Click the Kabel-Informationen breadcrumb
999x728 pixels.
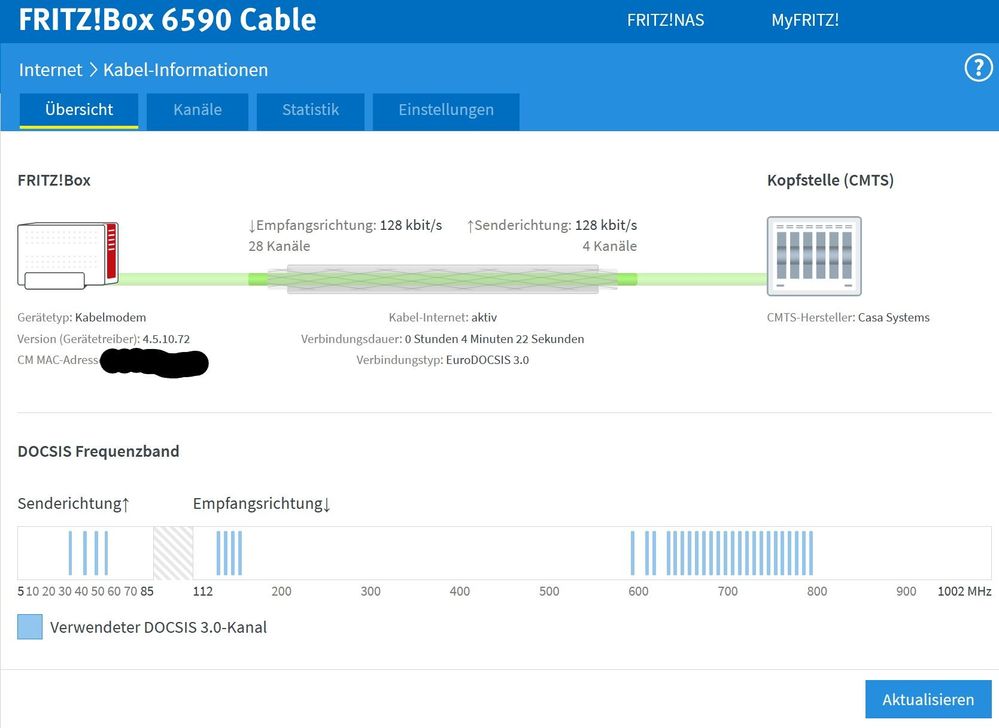[x=185, y=69]
